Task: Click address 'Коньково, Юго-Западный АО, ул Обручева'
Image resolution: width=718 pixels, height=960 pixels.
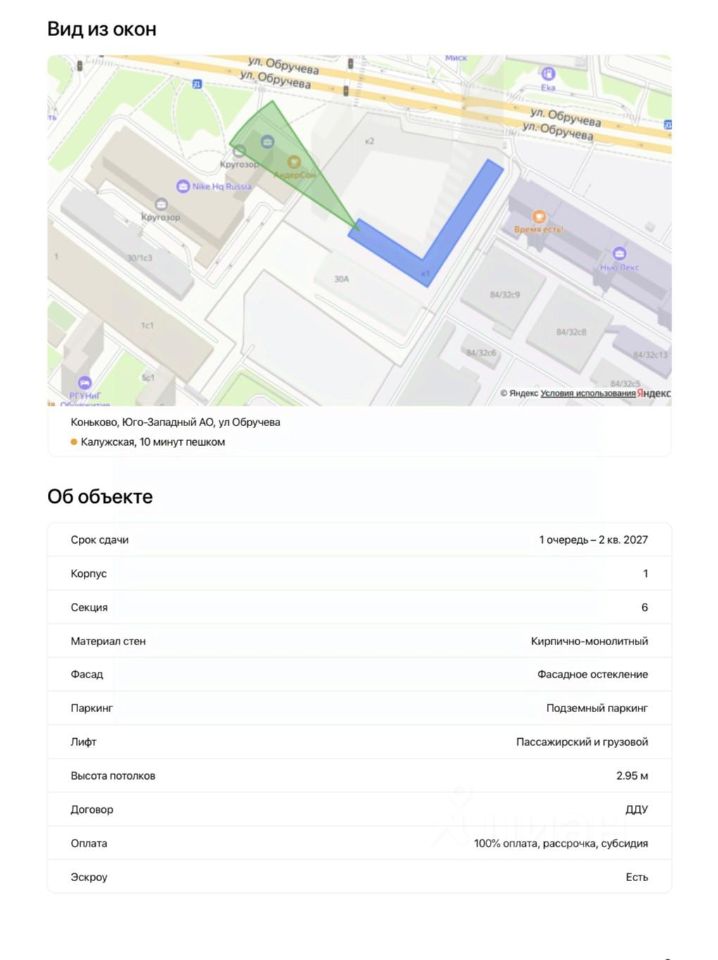Action: pyautogui.click(x=176, y=422)
